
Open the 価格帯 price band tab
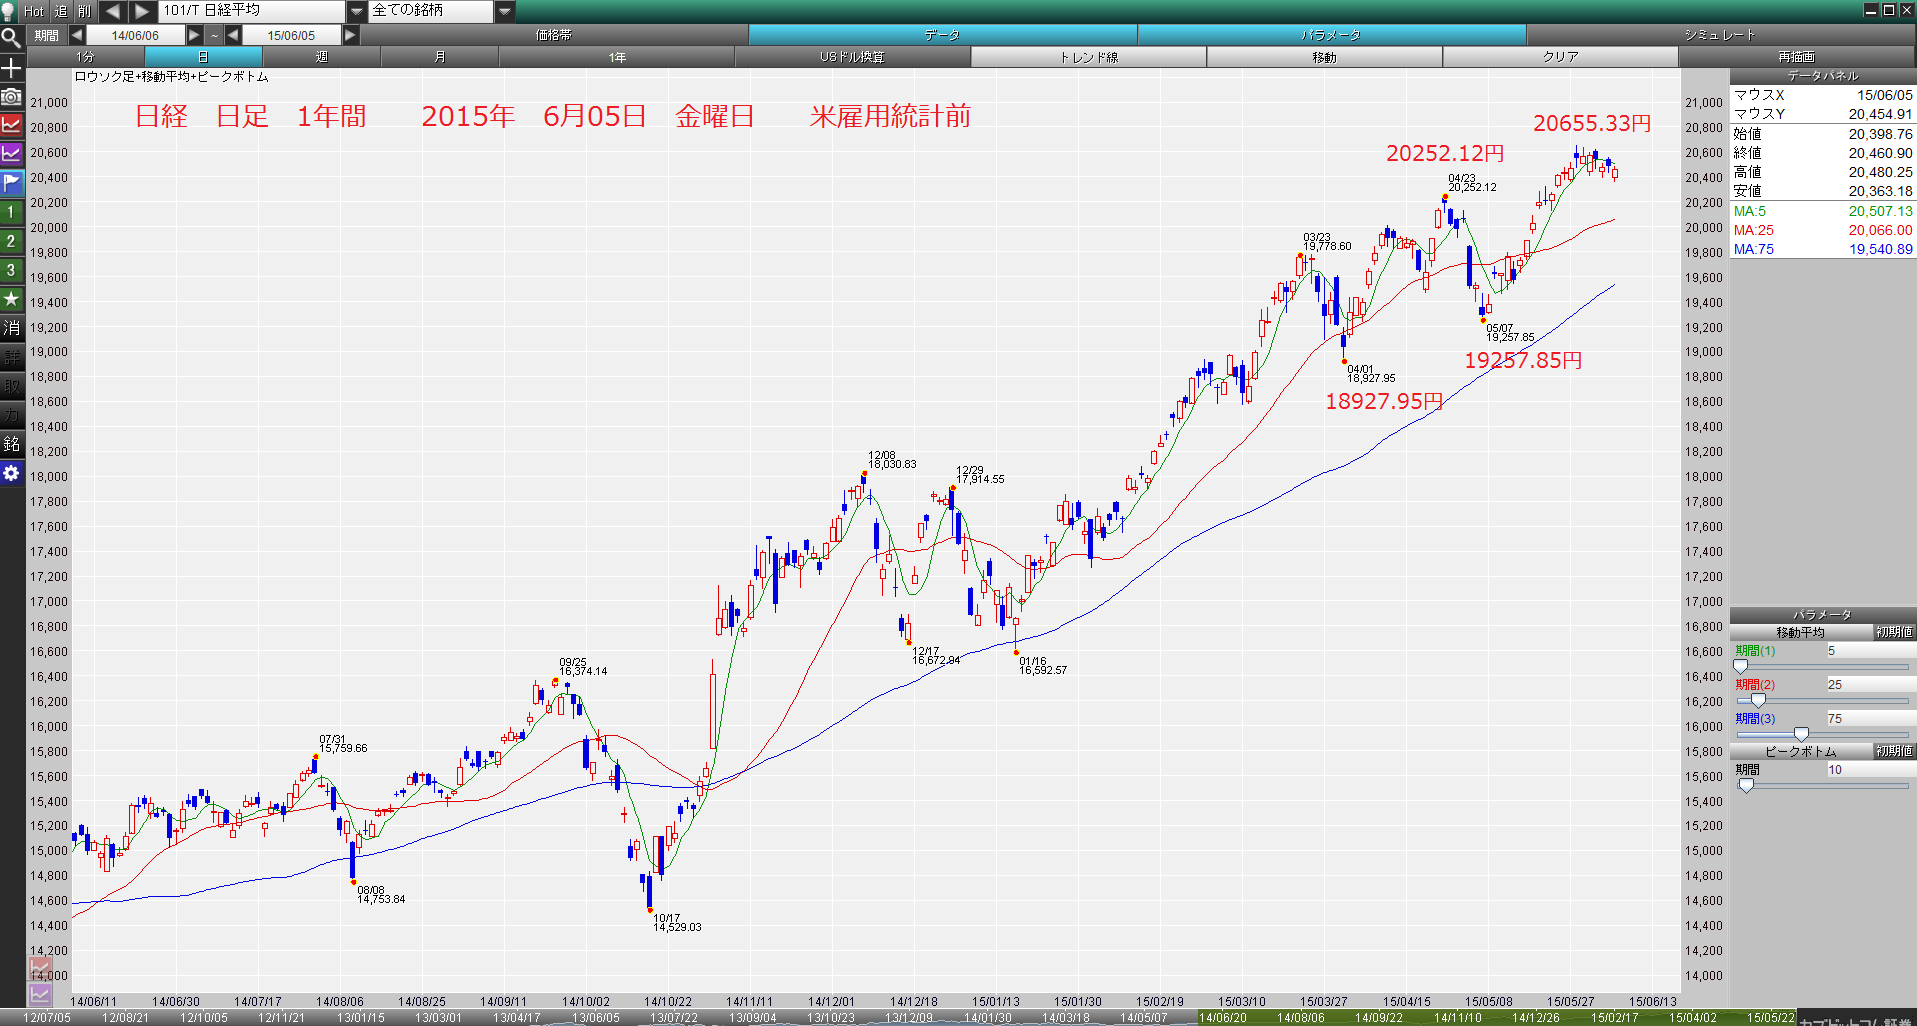[553, 35]
